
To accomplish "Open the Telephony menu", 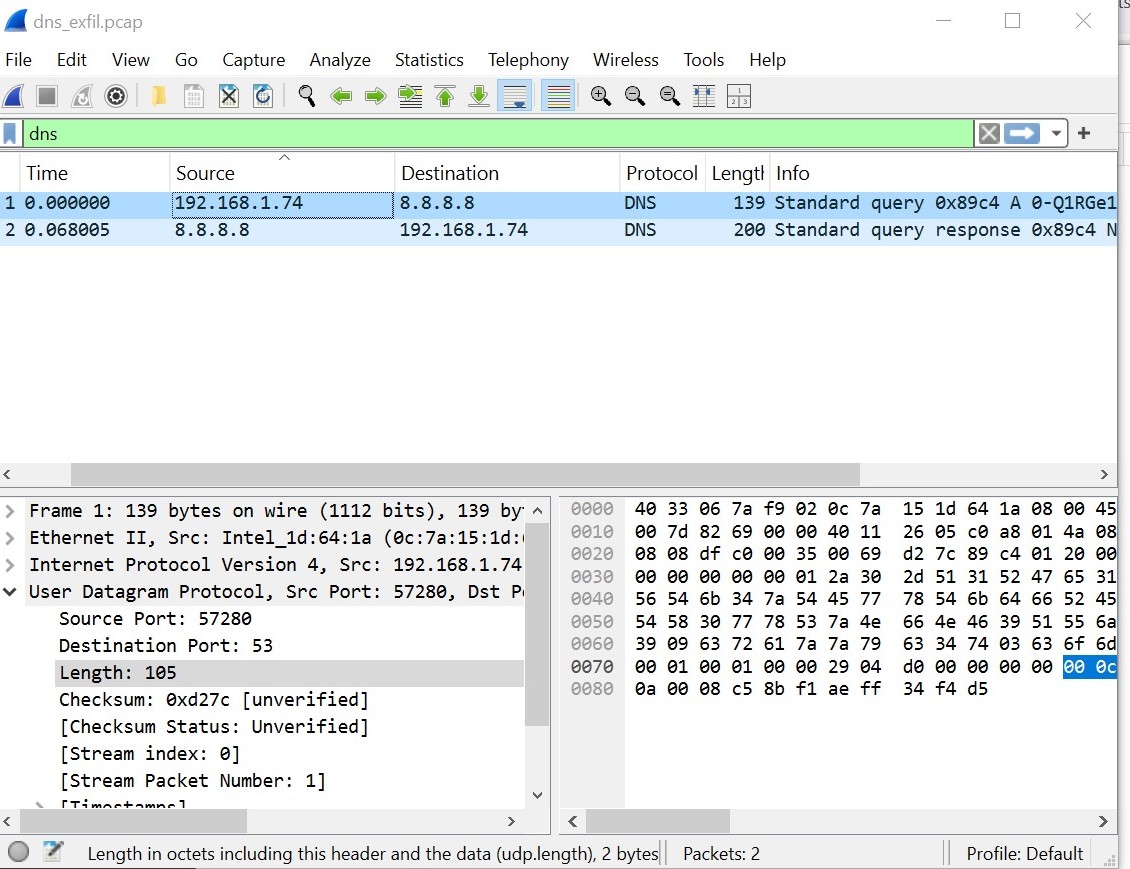I will click(x=528, y=60).
